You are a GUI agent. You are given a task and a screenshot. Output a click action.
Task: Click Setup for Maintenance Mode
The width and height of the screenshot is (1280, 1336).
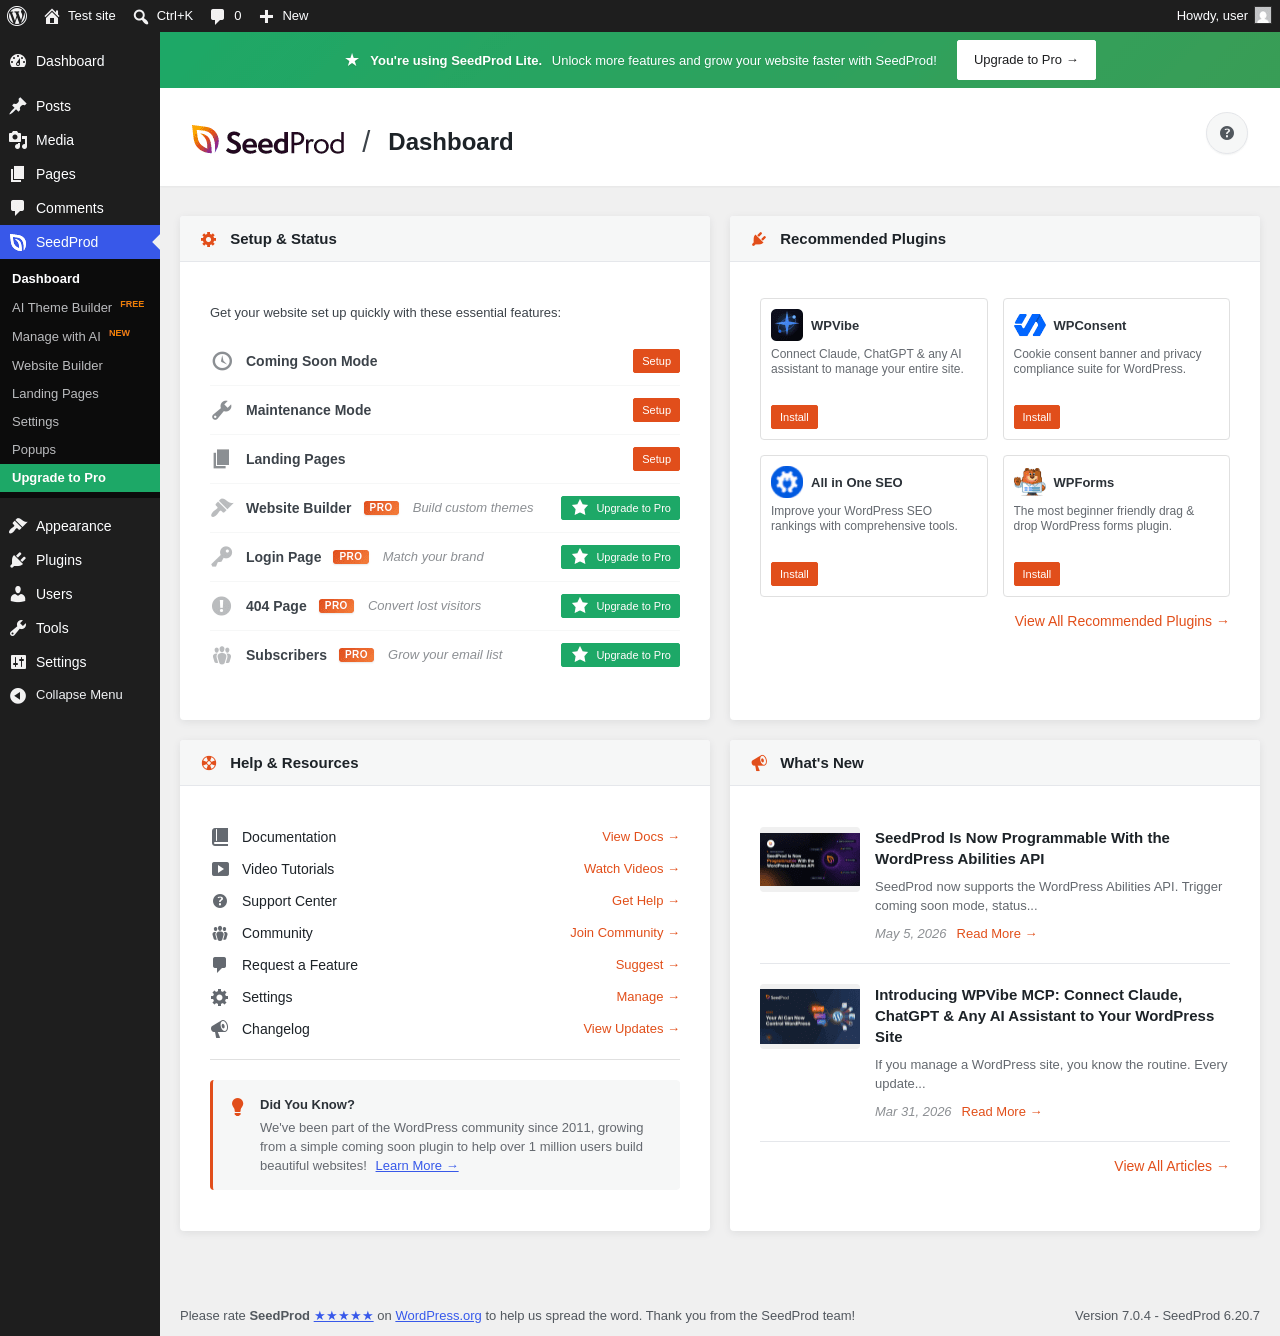(x=656, y=410)
